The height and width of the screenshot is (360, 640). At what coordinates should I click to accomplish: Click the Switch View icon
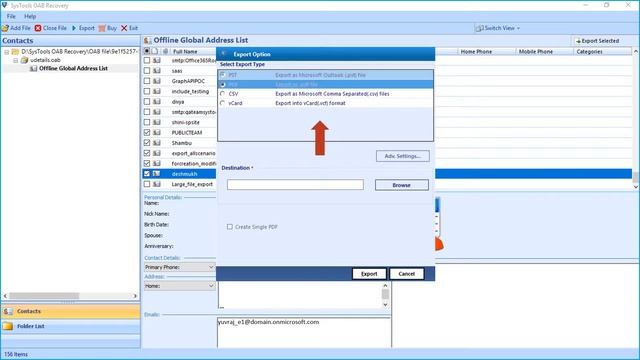coord(479,28)
